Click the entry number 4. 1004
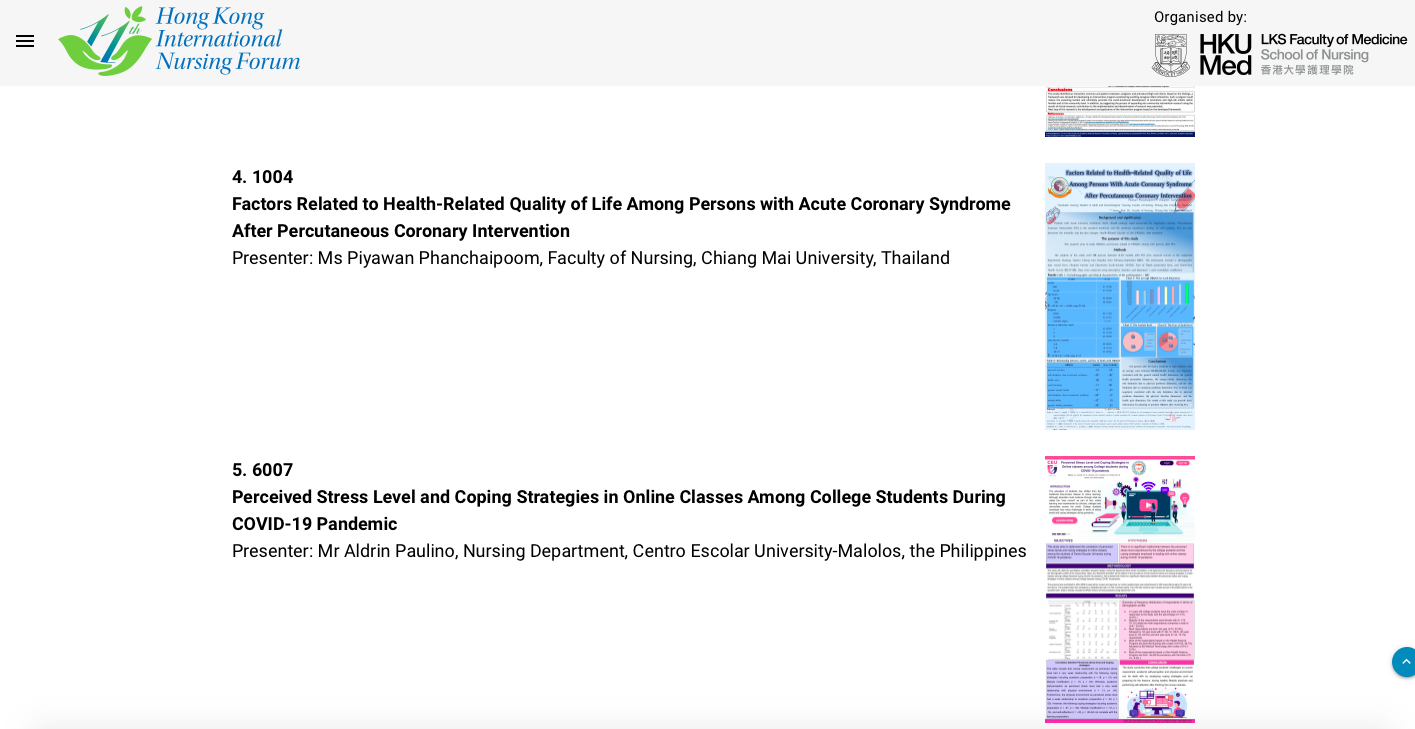This screenshot has width=1415, height=729. coord(262,177)
